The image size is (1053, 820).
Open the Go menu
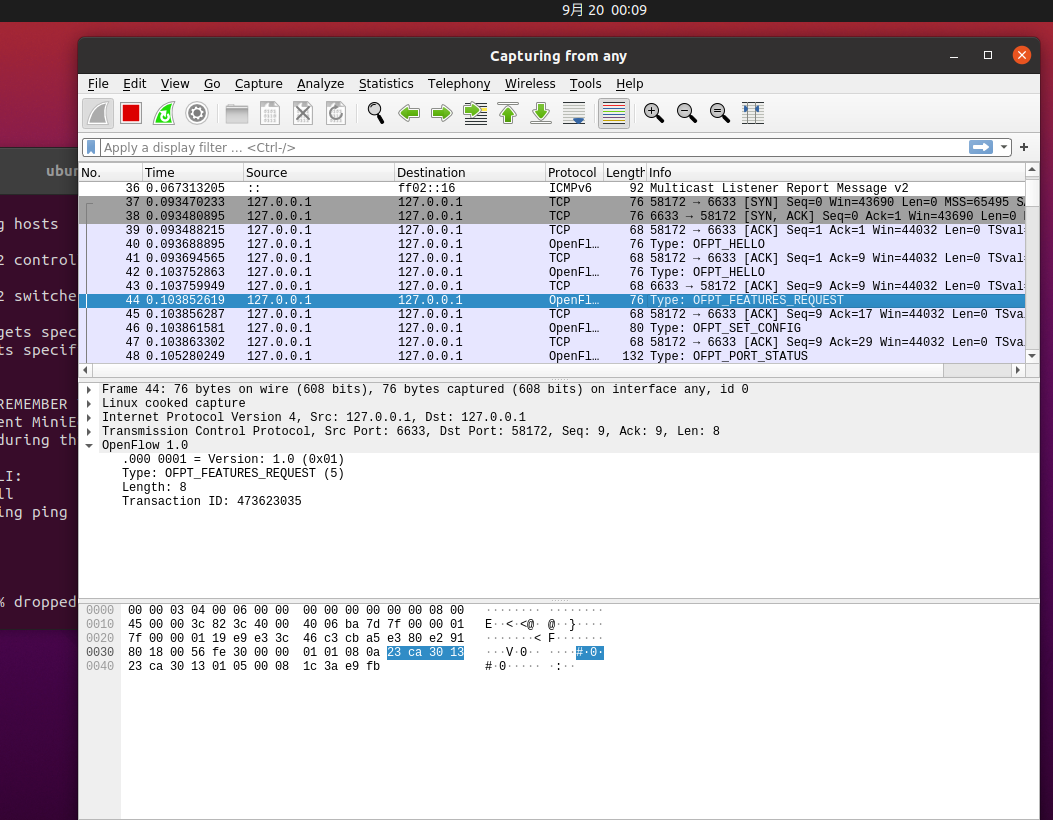[x=212, y=83]
